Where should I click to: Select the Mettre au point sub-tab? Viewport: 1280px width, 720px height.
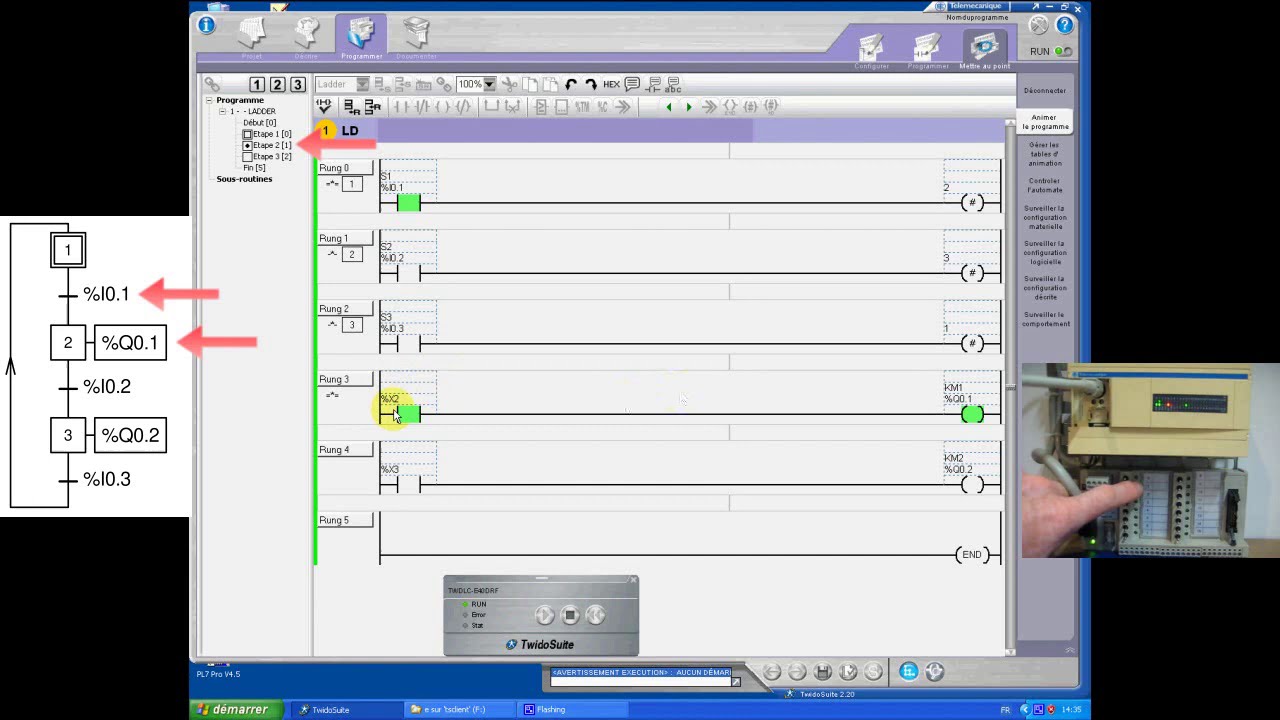tap(985, 50)
